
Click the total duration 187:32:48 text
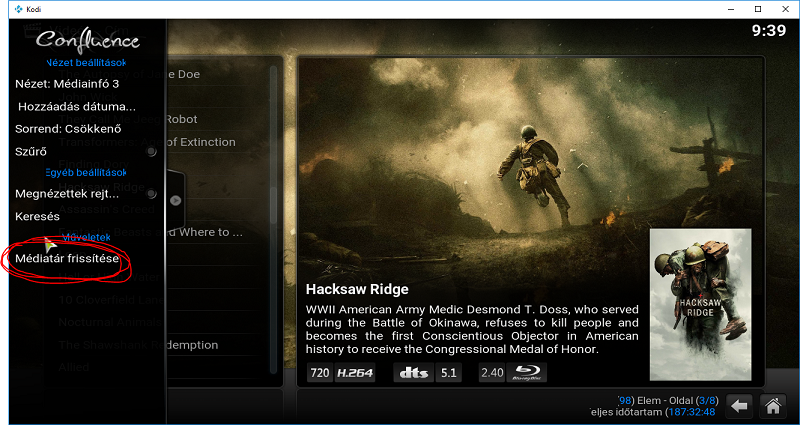[x=692, y=412]
